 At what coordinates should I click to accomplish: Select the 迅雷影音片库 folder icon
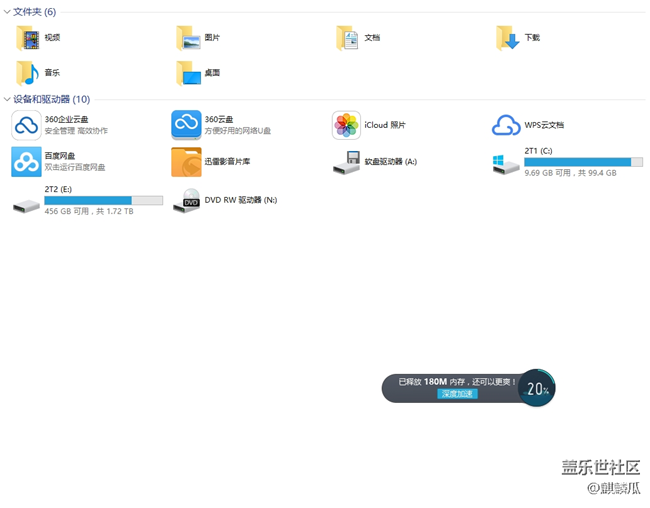186,162
